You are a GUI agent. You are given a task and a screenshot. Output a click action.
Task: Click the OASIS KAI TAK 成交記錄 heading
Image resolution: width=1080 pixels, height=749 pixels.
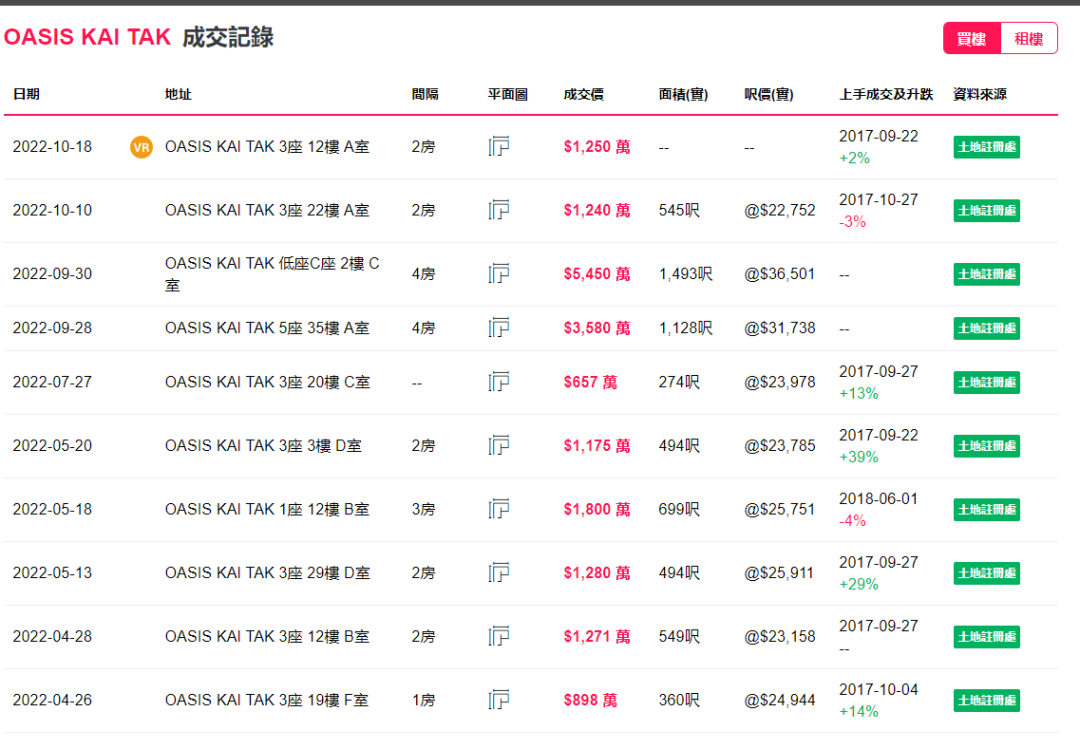pos(139,37)
